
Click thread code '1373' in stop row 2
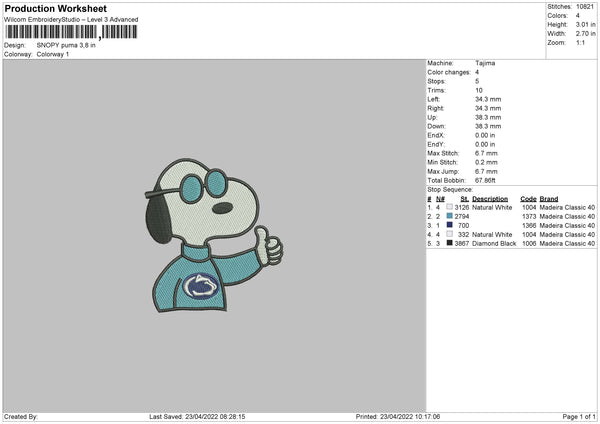[529, 217]
